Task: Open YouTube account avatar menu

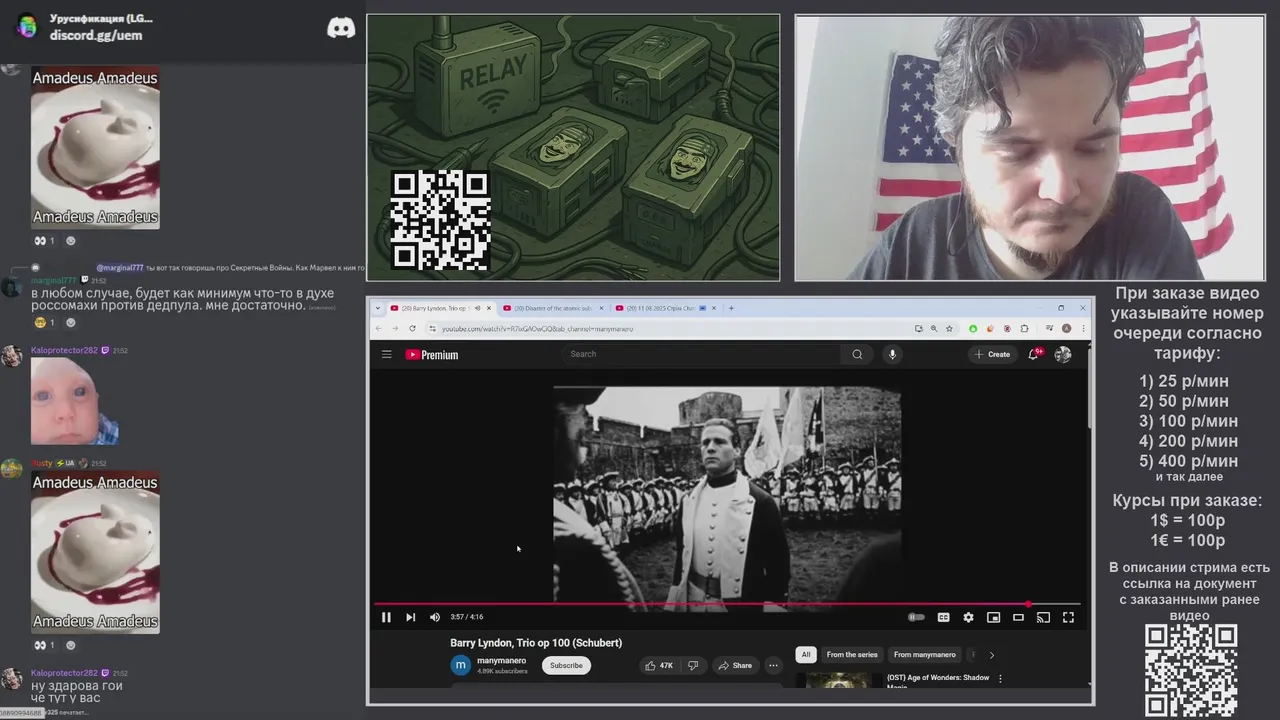Action: tap(1063, 354)
